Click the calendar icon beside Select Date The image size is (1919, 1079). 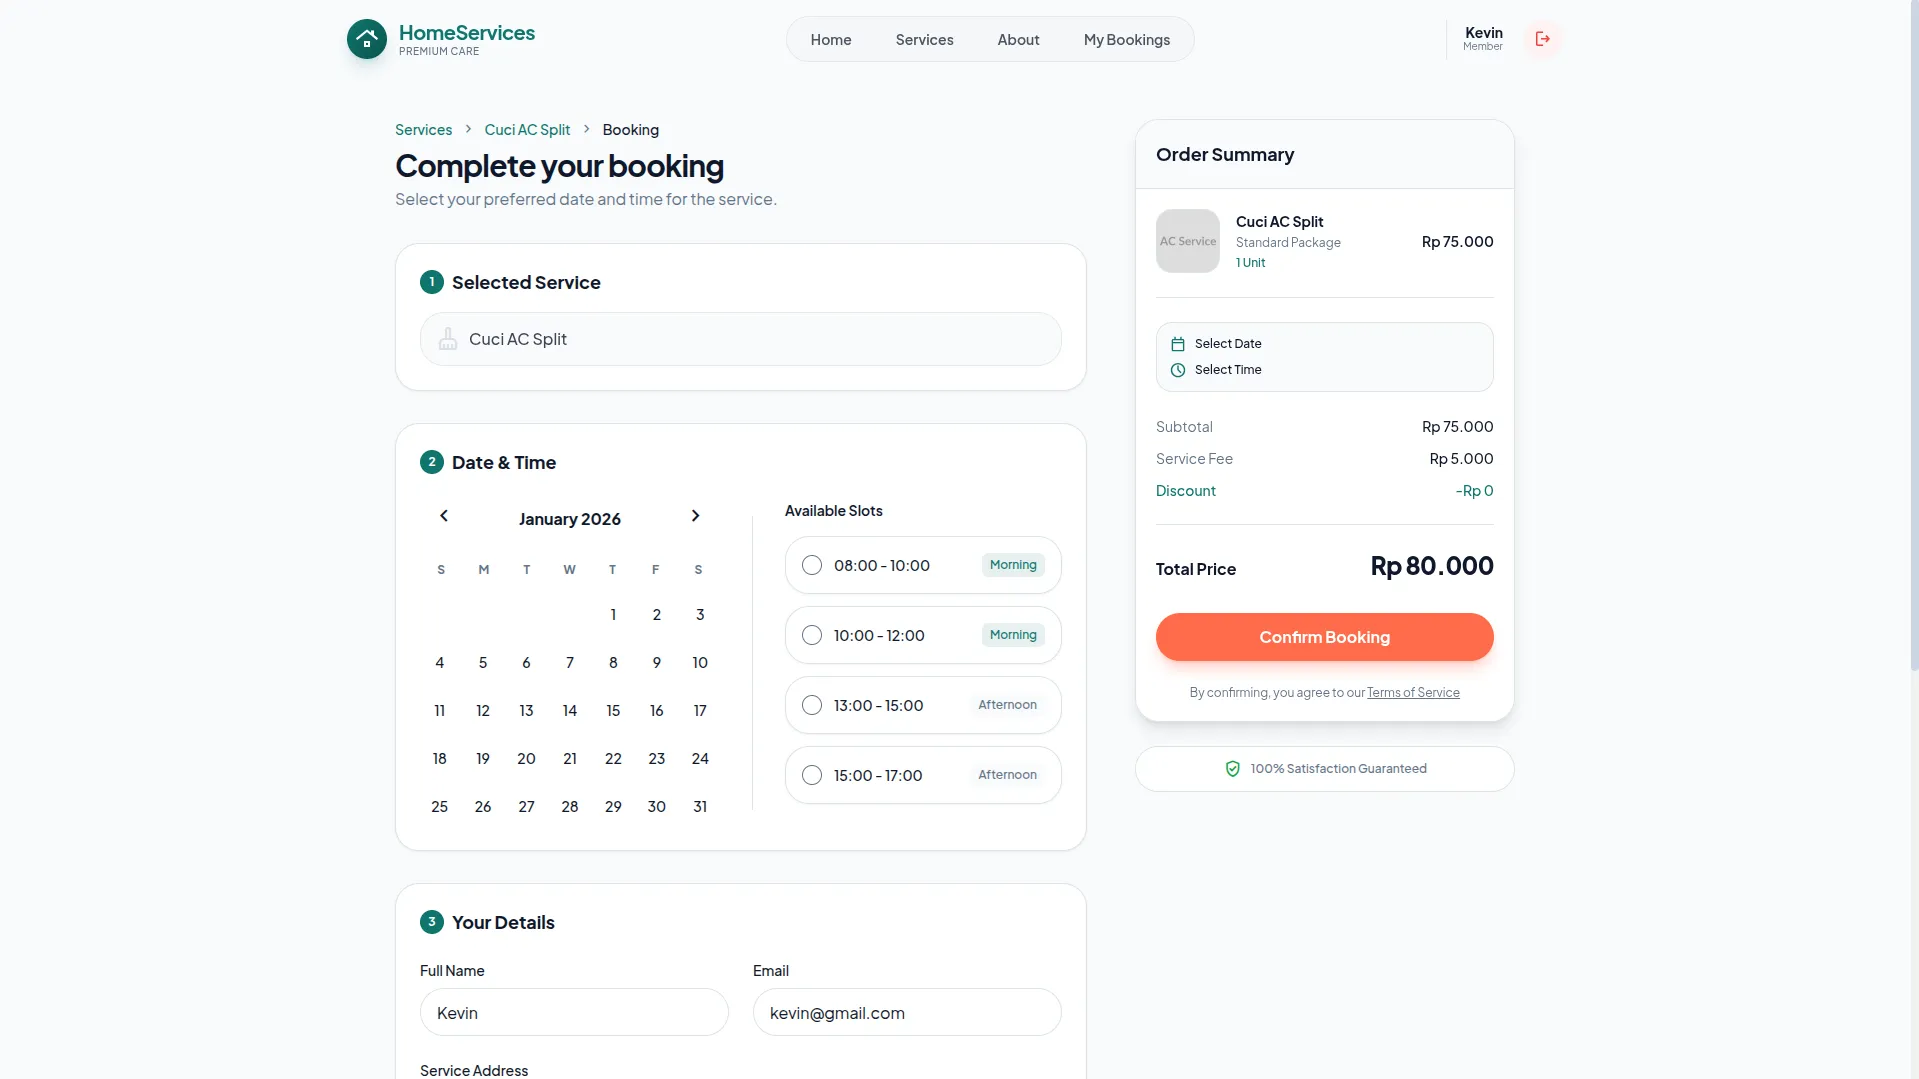pos(1177,343)
